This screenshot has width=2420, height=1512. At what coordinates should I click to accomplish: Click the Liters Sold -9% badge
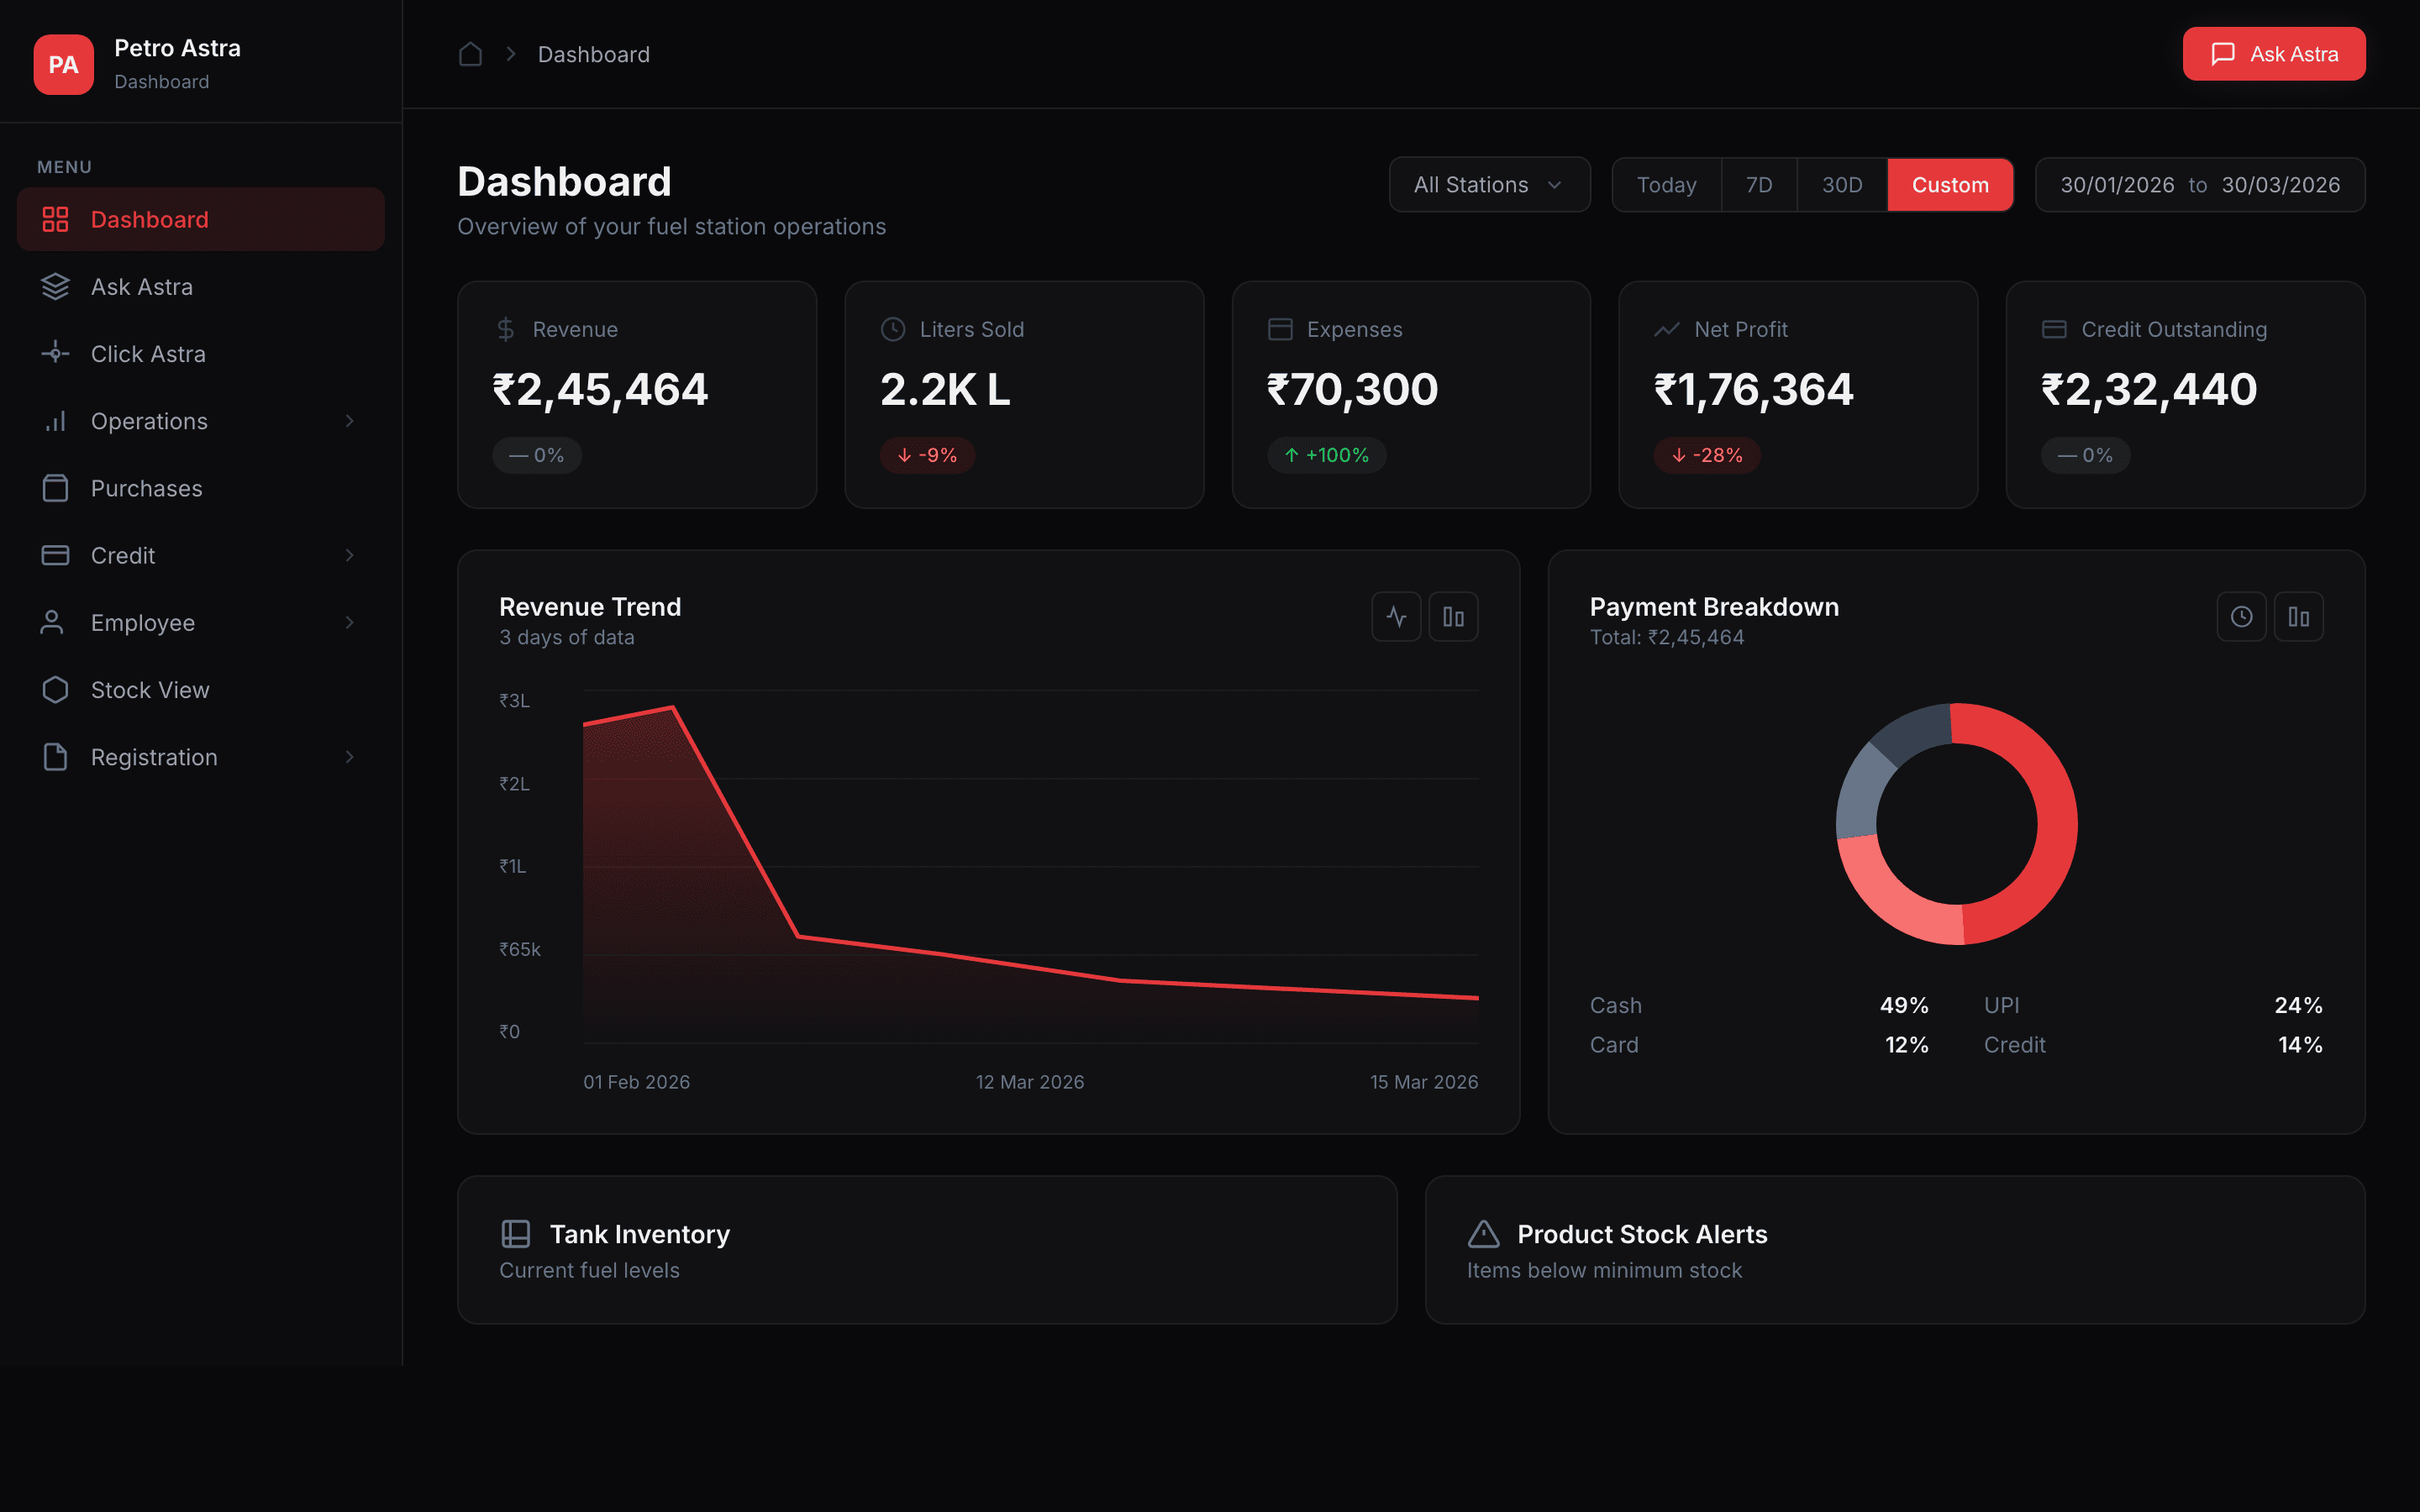[927, 455]
